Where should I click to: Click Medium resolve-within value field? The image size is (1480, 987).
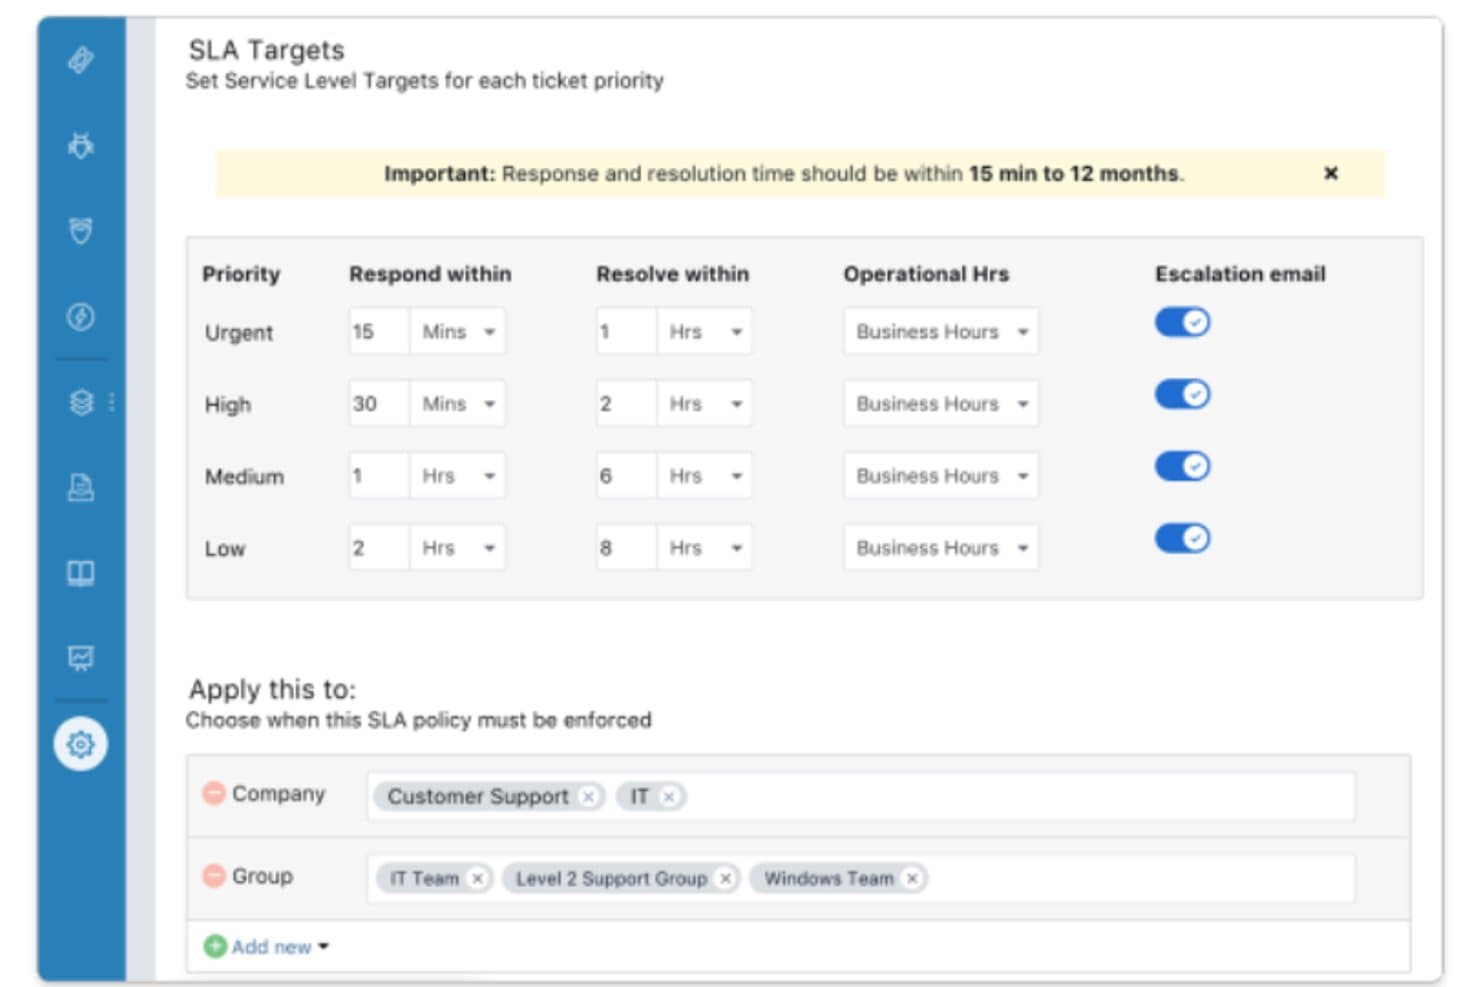pos(627,476)
